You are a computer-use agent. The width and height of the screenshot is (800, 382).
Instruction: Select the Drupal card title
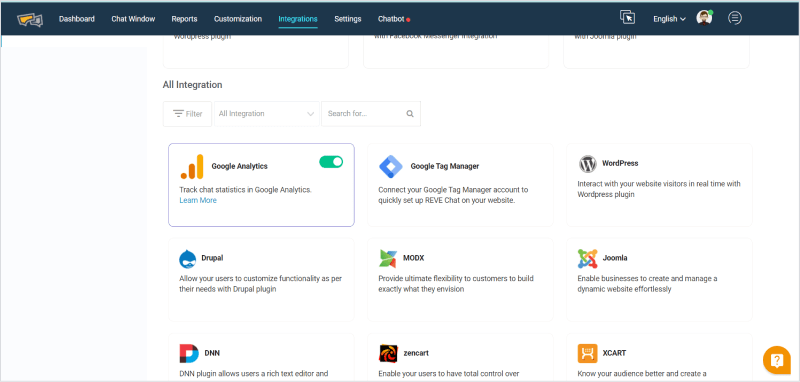point(212,258)
